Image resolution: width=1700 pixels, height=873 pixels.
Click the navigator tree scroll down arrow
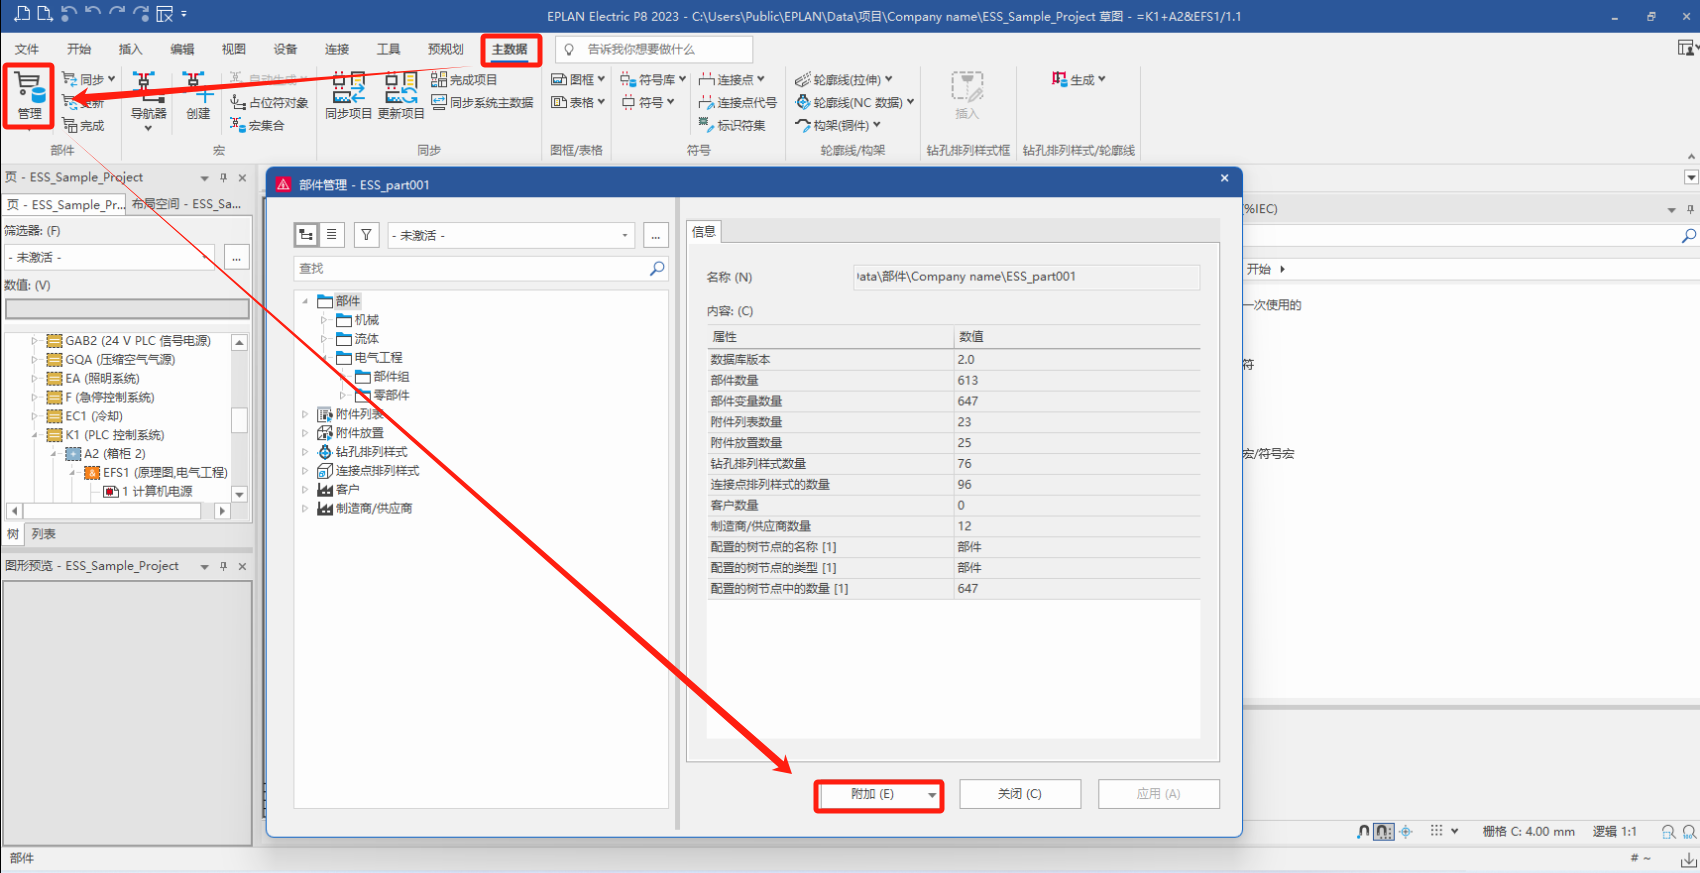(240, 494)
